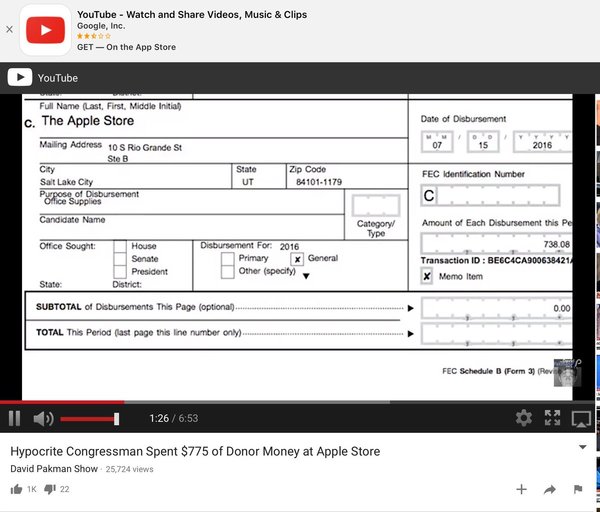Click the channel watermark in video corner
600x512 pixels.
click(x=567, y=373)
